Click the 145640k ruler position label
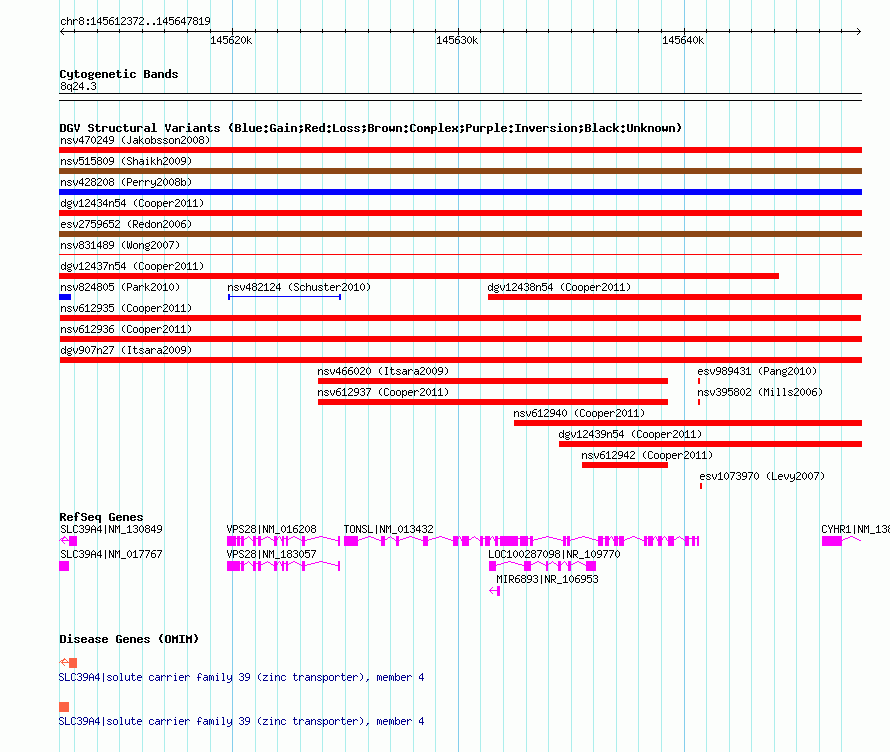 pos(683,40)
